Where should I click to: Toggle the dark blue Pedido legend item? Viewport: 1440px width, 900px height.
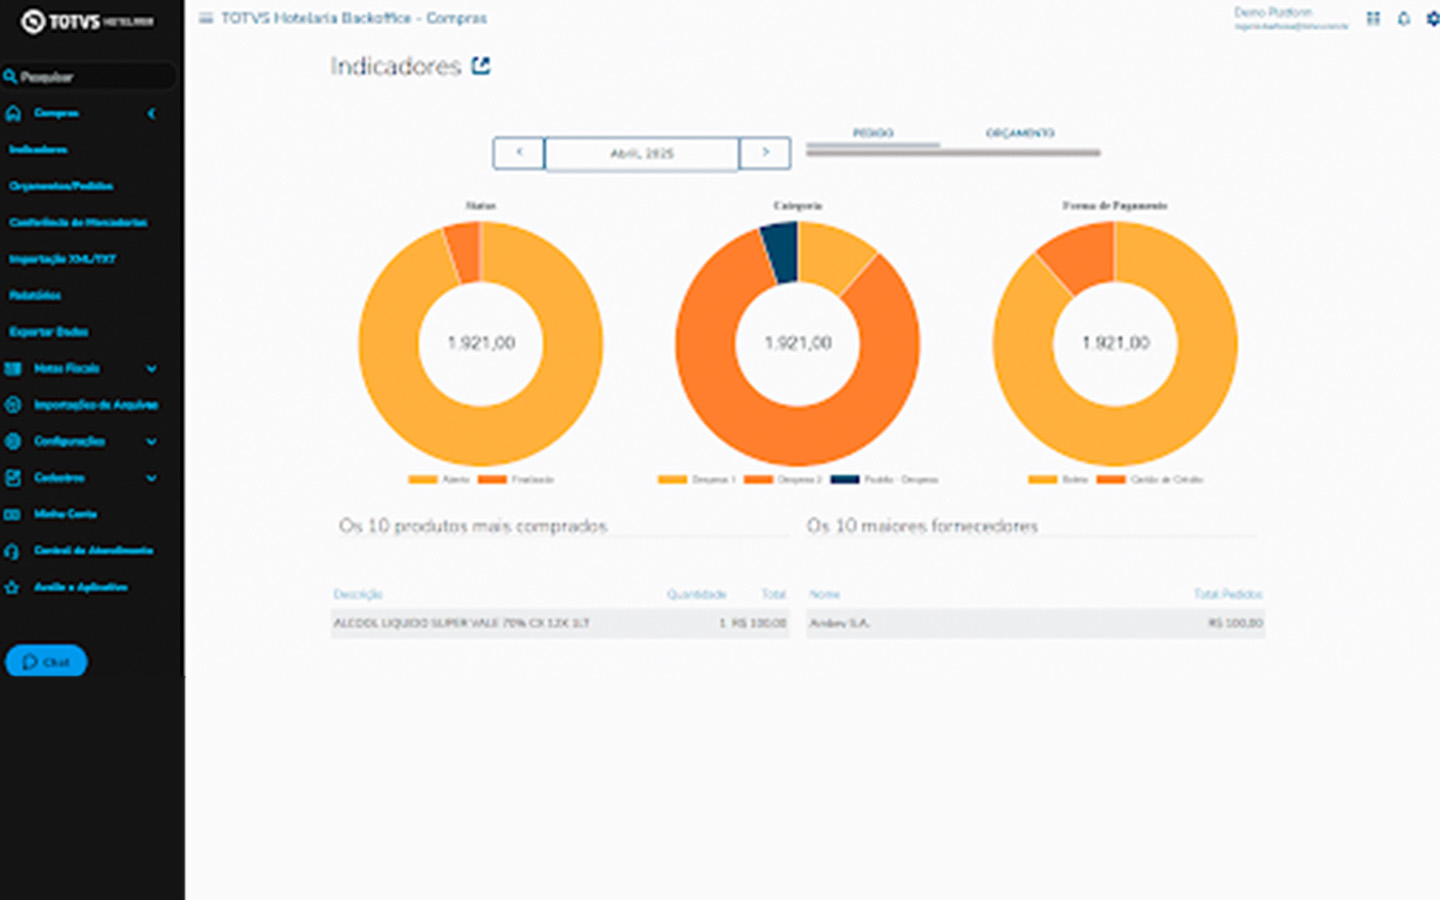point(885,480)
